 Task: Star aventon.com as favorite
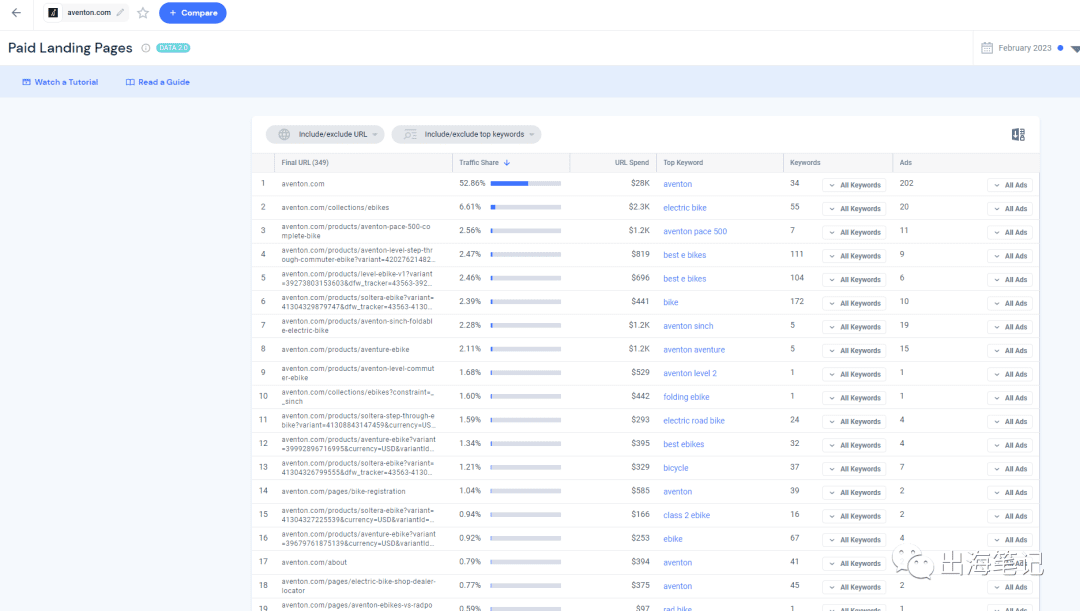click(x=143, y=12)
